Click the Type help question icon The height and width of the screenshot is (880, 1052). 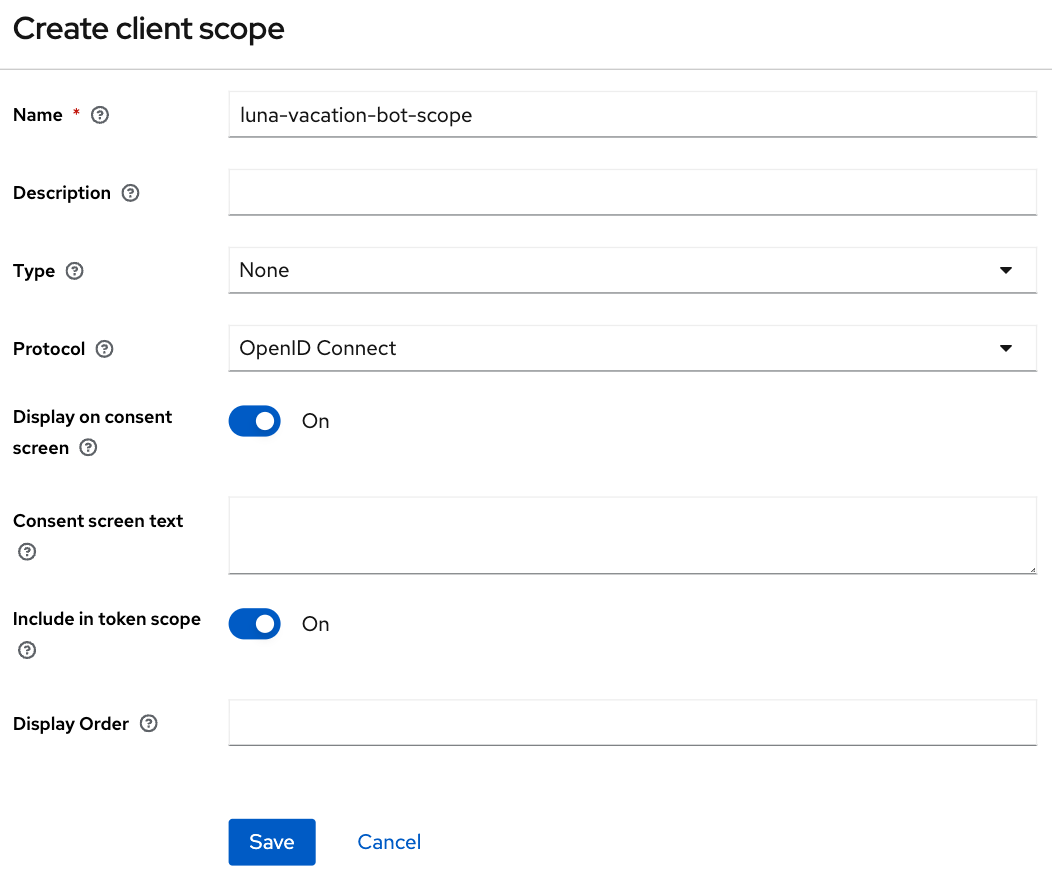click(74, 271)
